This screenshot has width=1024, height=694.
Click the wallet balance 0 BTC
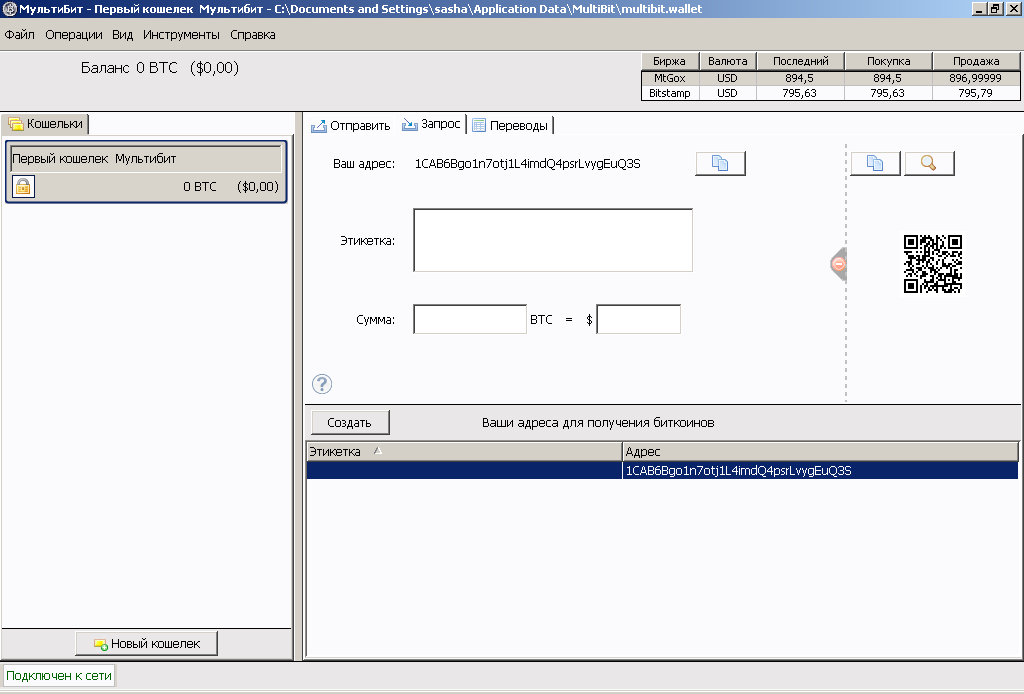[200, 187]
